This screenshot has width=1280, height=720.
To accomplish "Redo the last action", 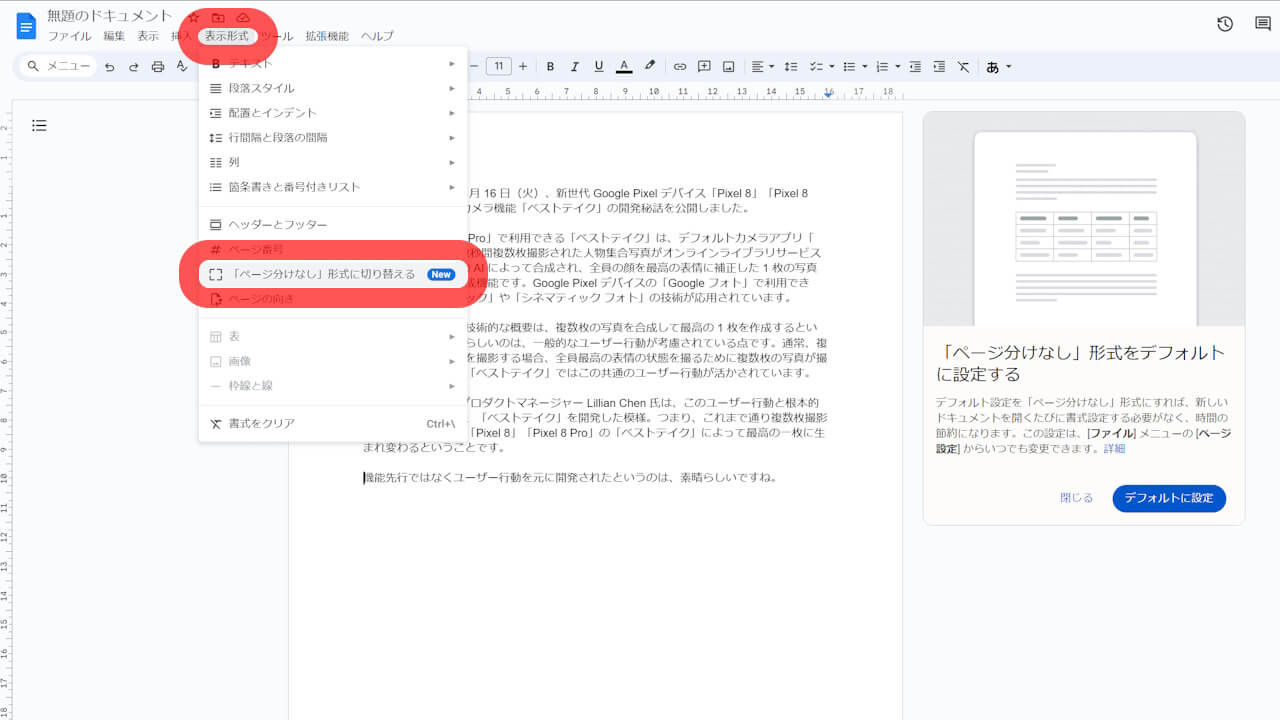I will [x=133, y=67].
